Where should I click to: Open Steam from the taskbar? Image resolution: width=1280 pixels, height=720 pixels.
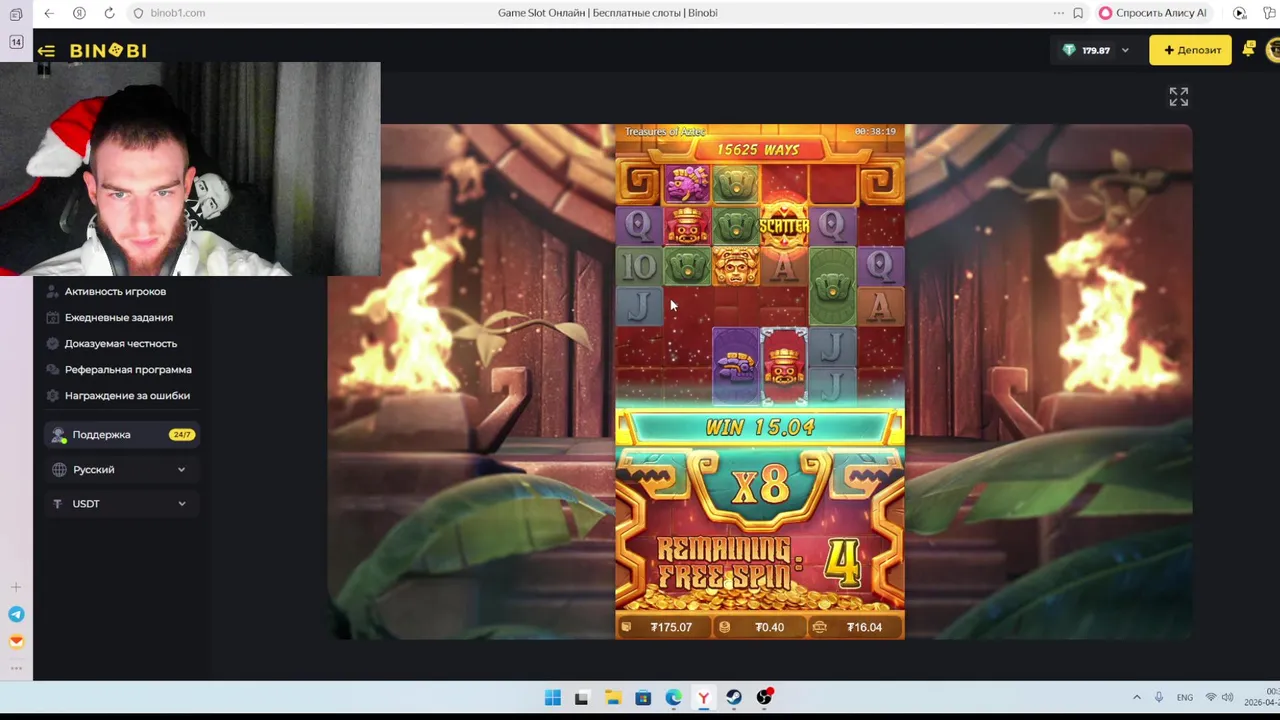coord(734,698)
